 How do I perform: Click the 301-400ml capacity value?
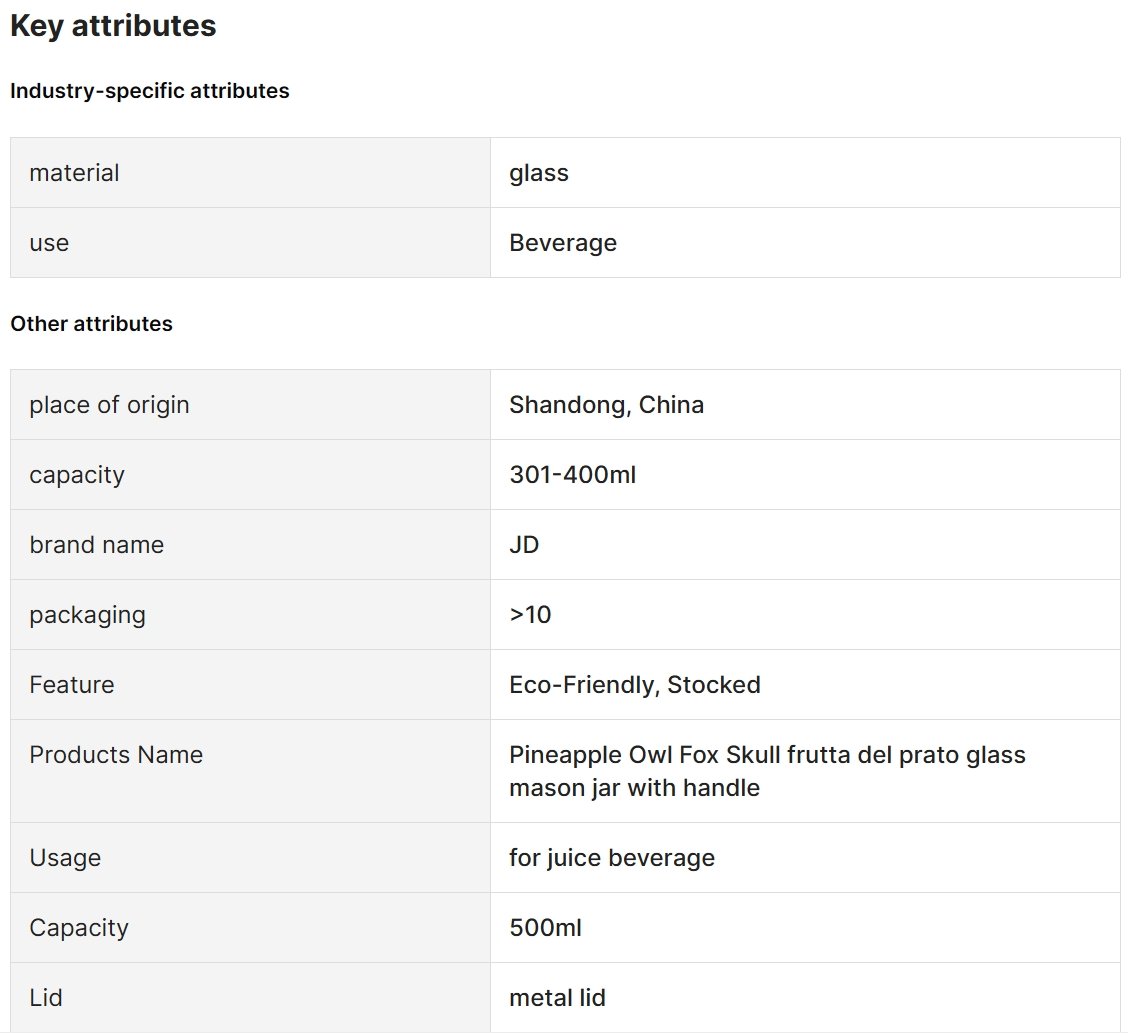pyautogui.click(x=573, y=475)
